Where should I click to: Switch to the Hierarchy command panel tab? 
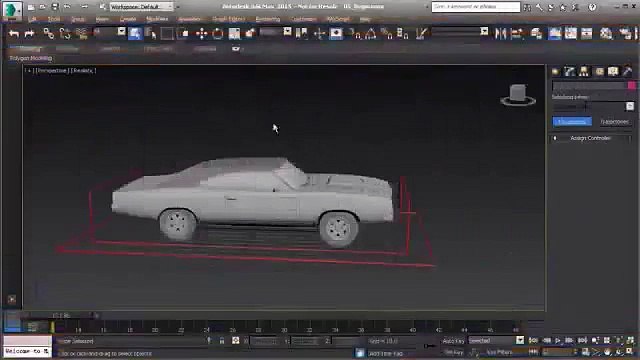pos(584,72)
